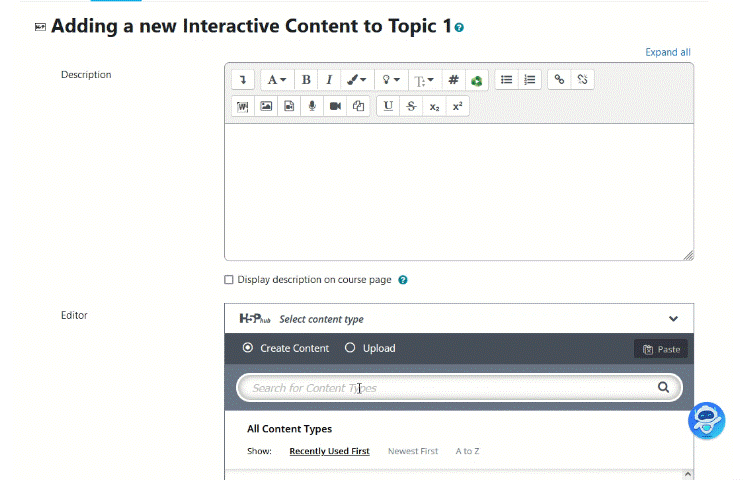Click the Description editor corner grip
This screenshot has height=480, width=756.
[688, 255]
